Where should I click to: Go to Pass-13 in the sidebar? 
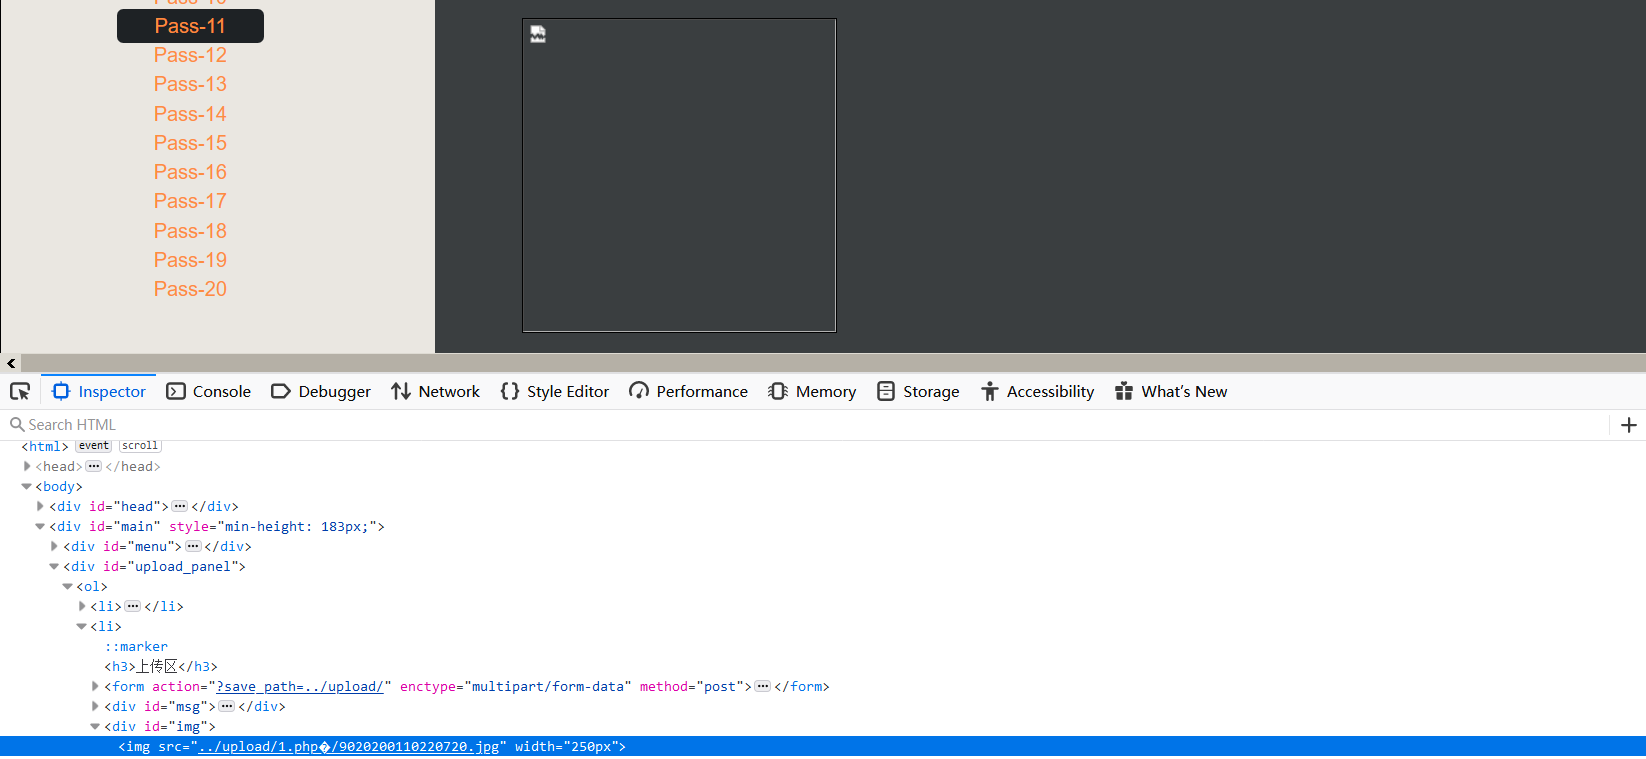(x=190, y=84)
